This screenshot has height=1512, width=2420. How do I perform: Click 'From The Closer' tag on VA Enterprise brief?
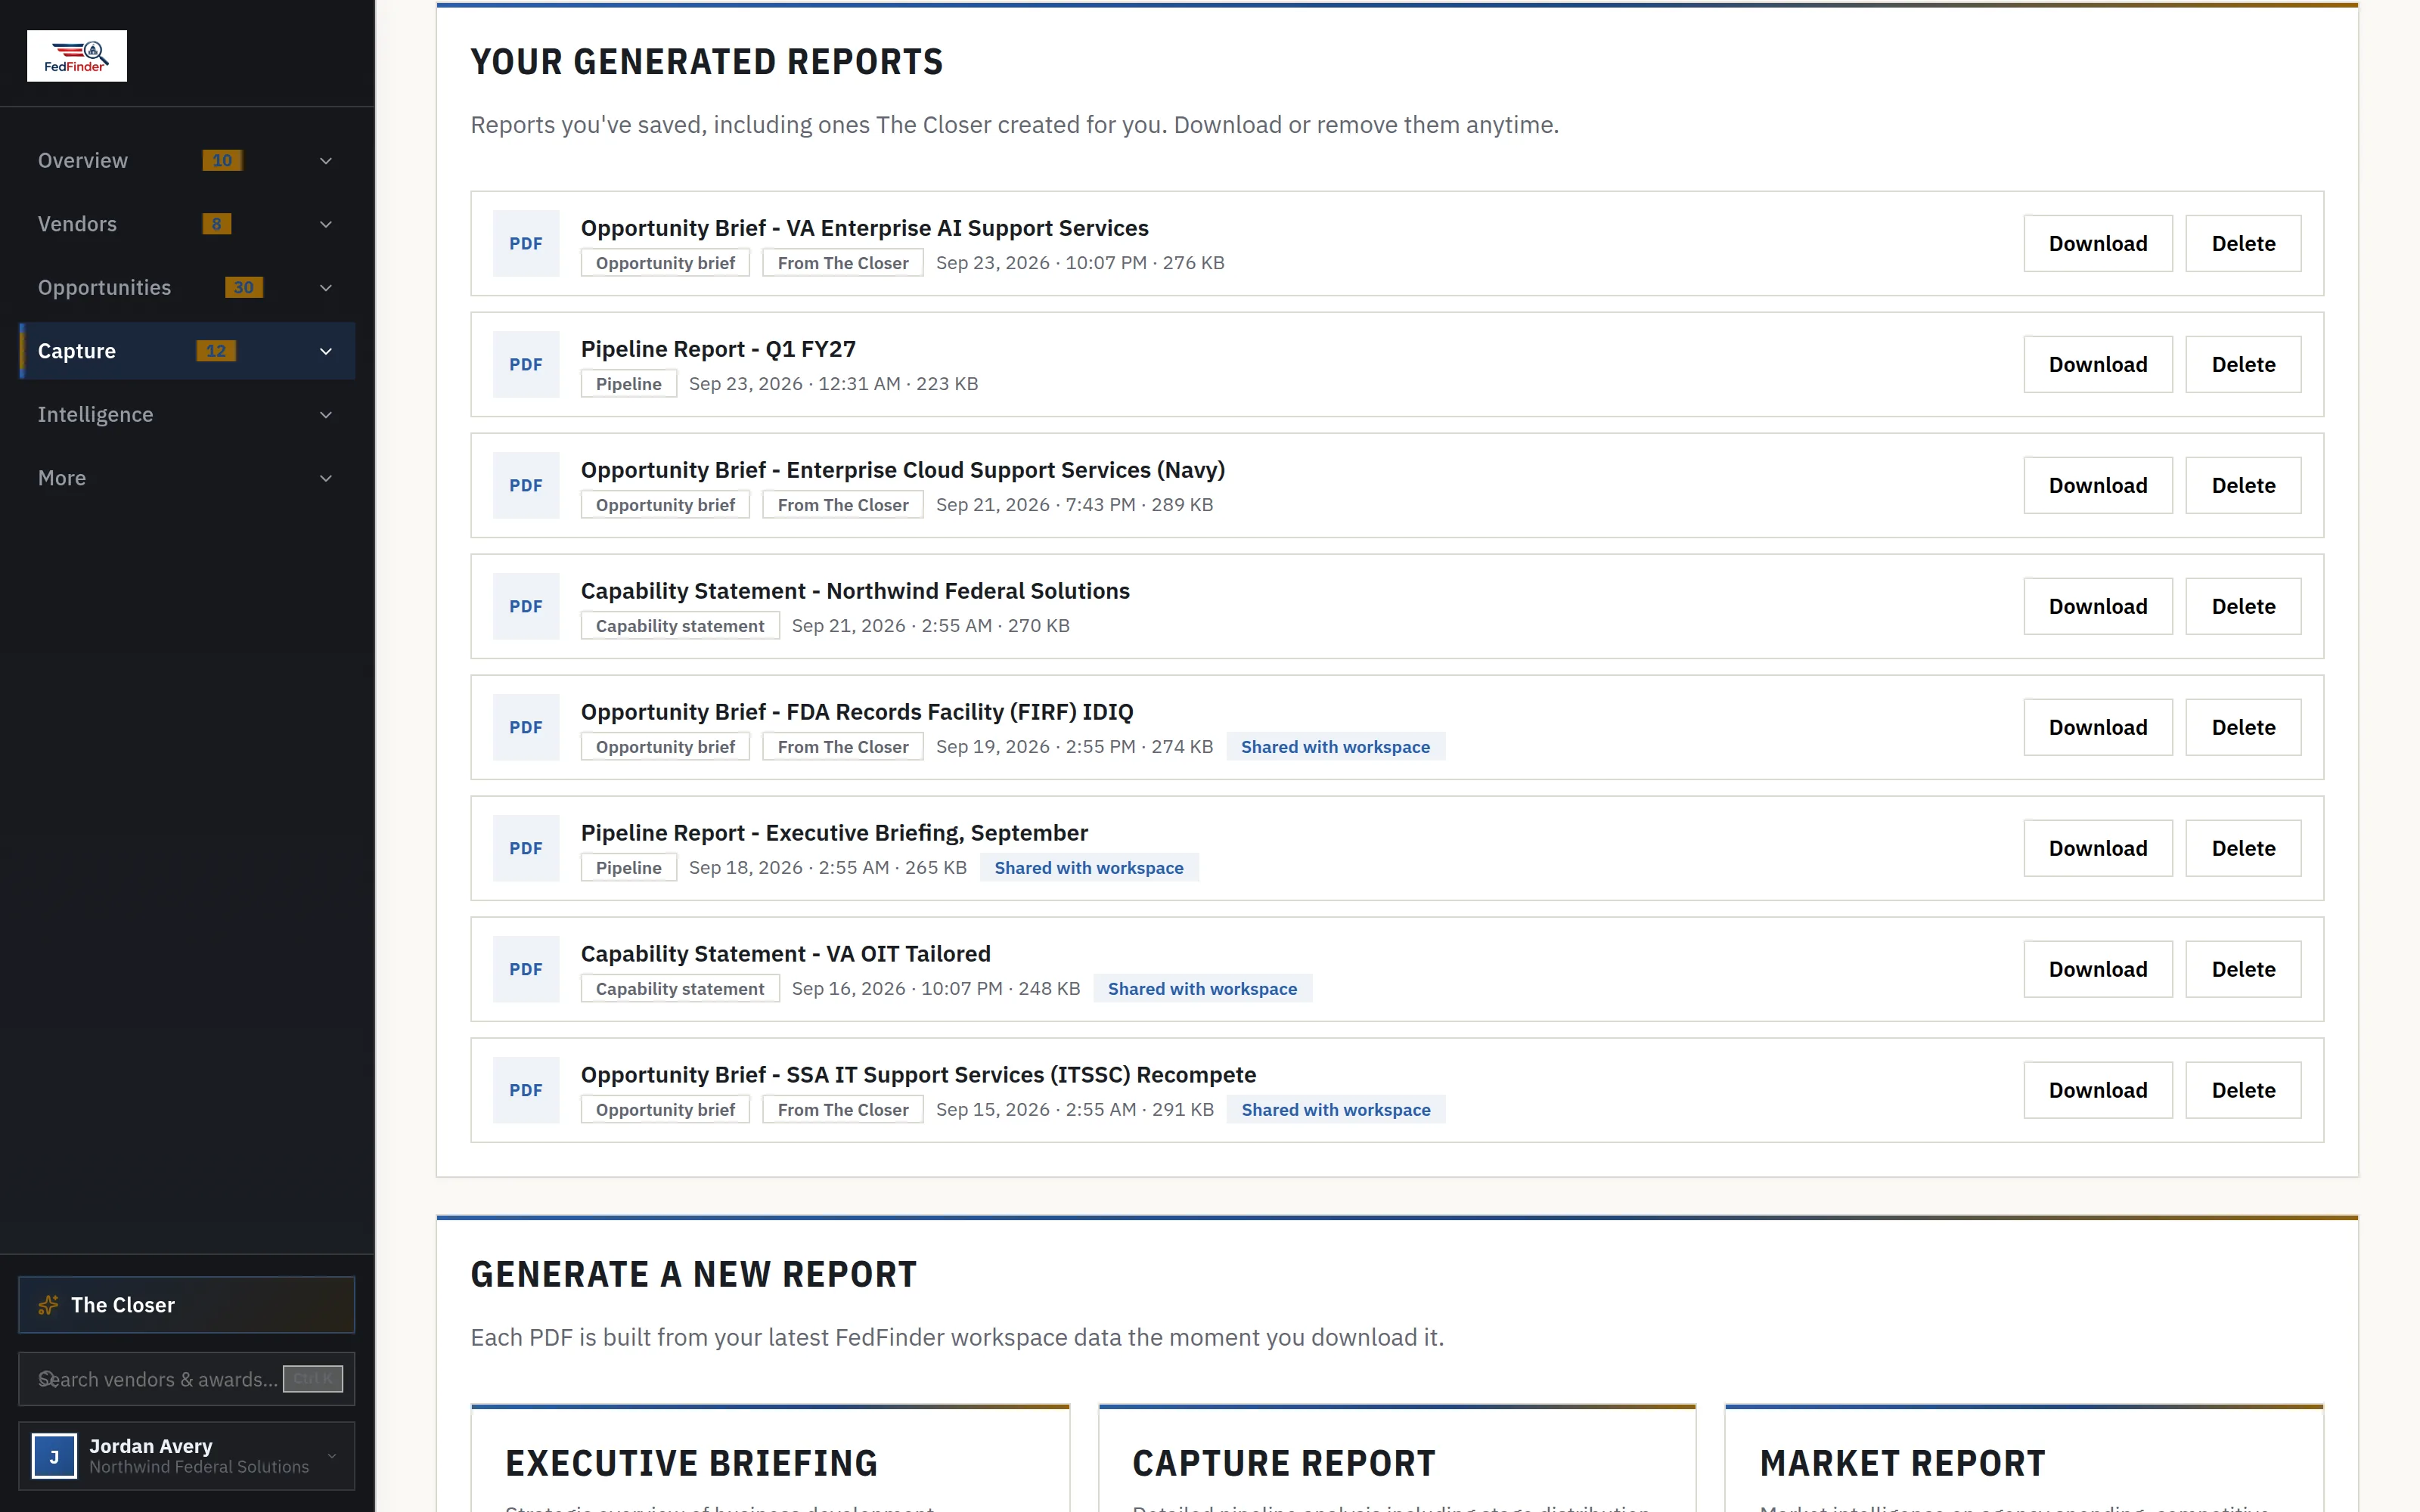(843, 263)
